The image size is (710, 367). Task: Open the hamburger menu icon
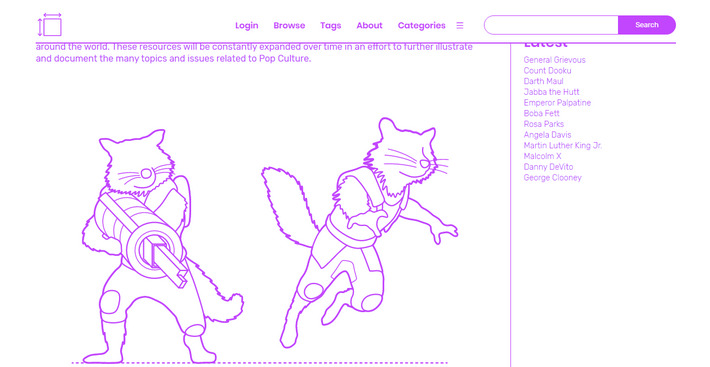[460, 26]
